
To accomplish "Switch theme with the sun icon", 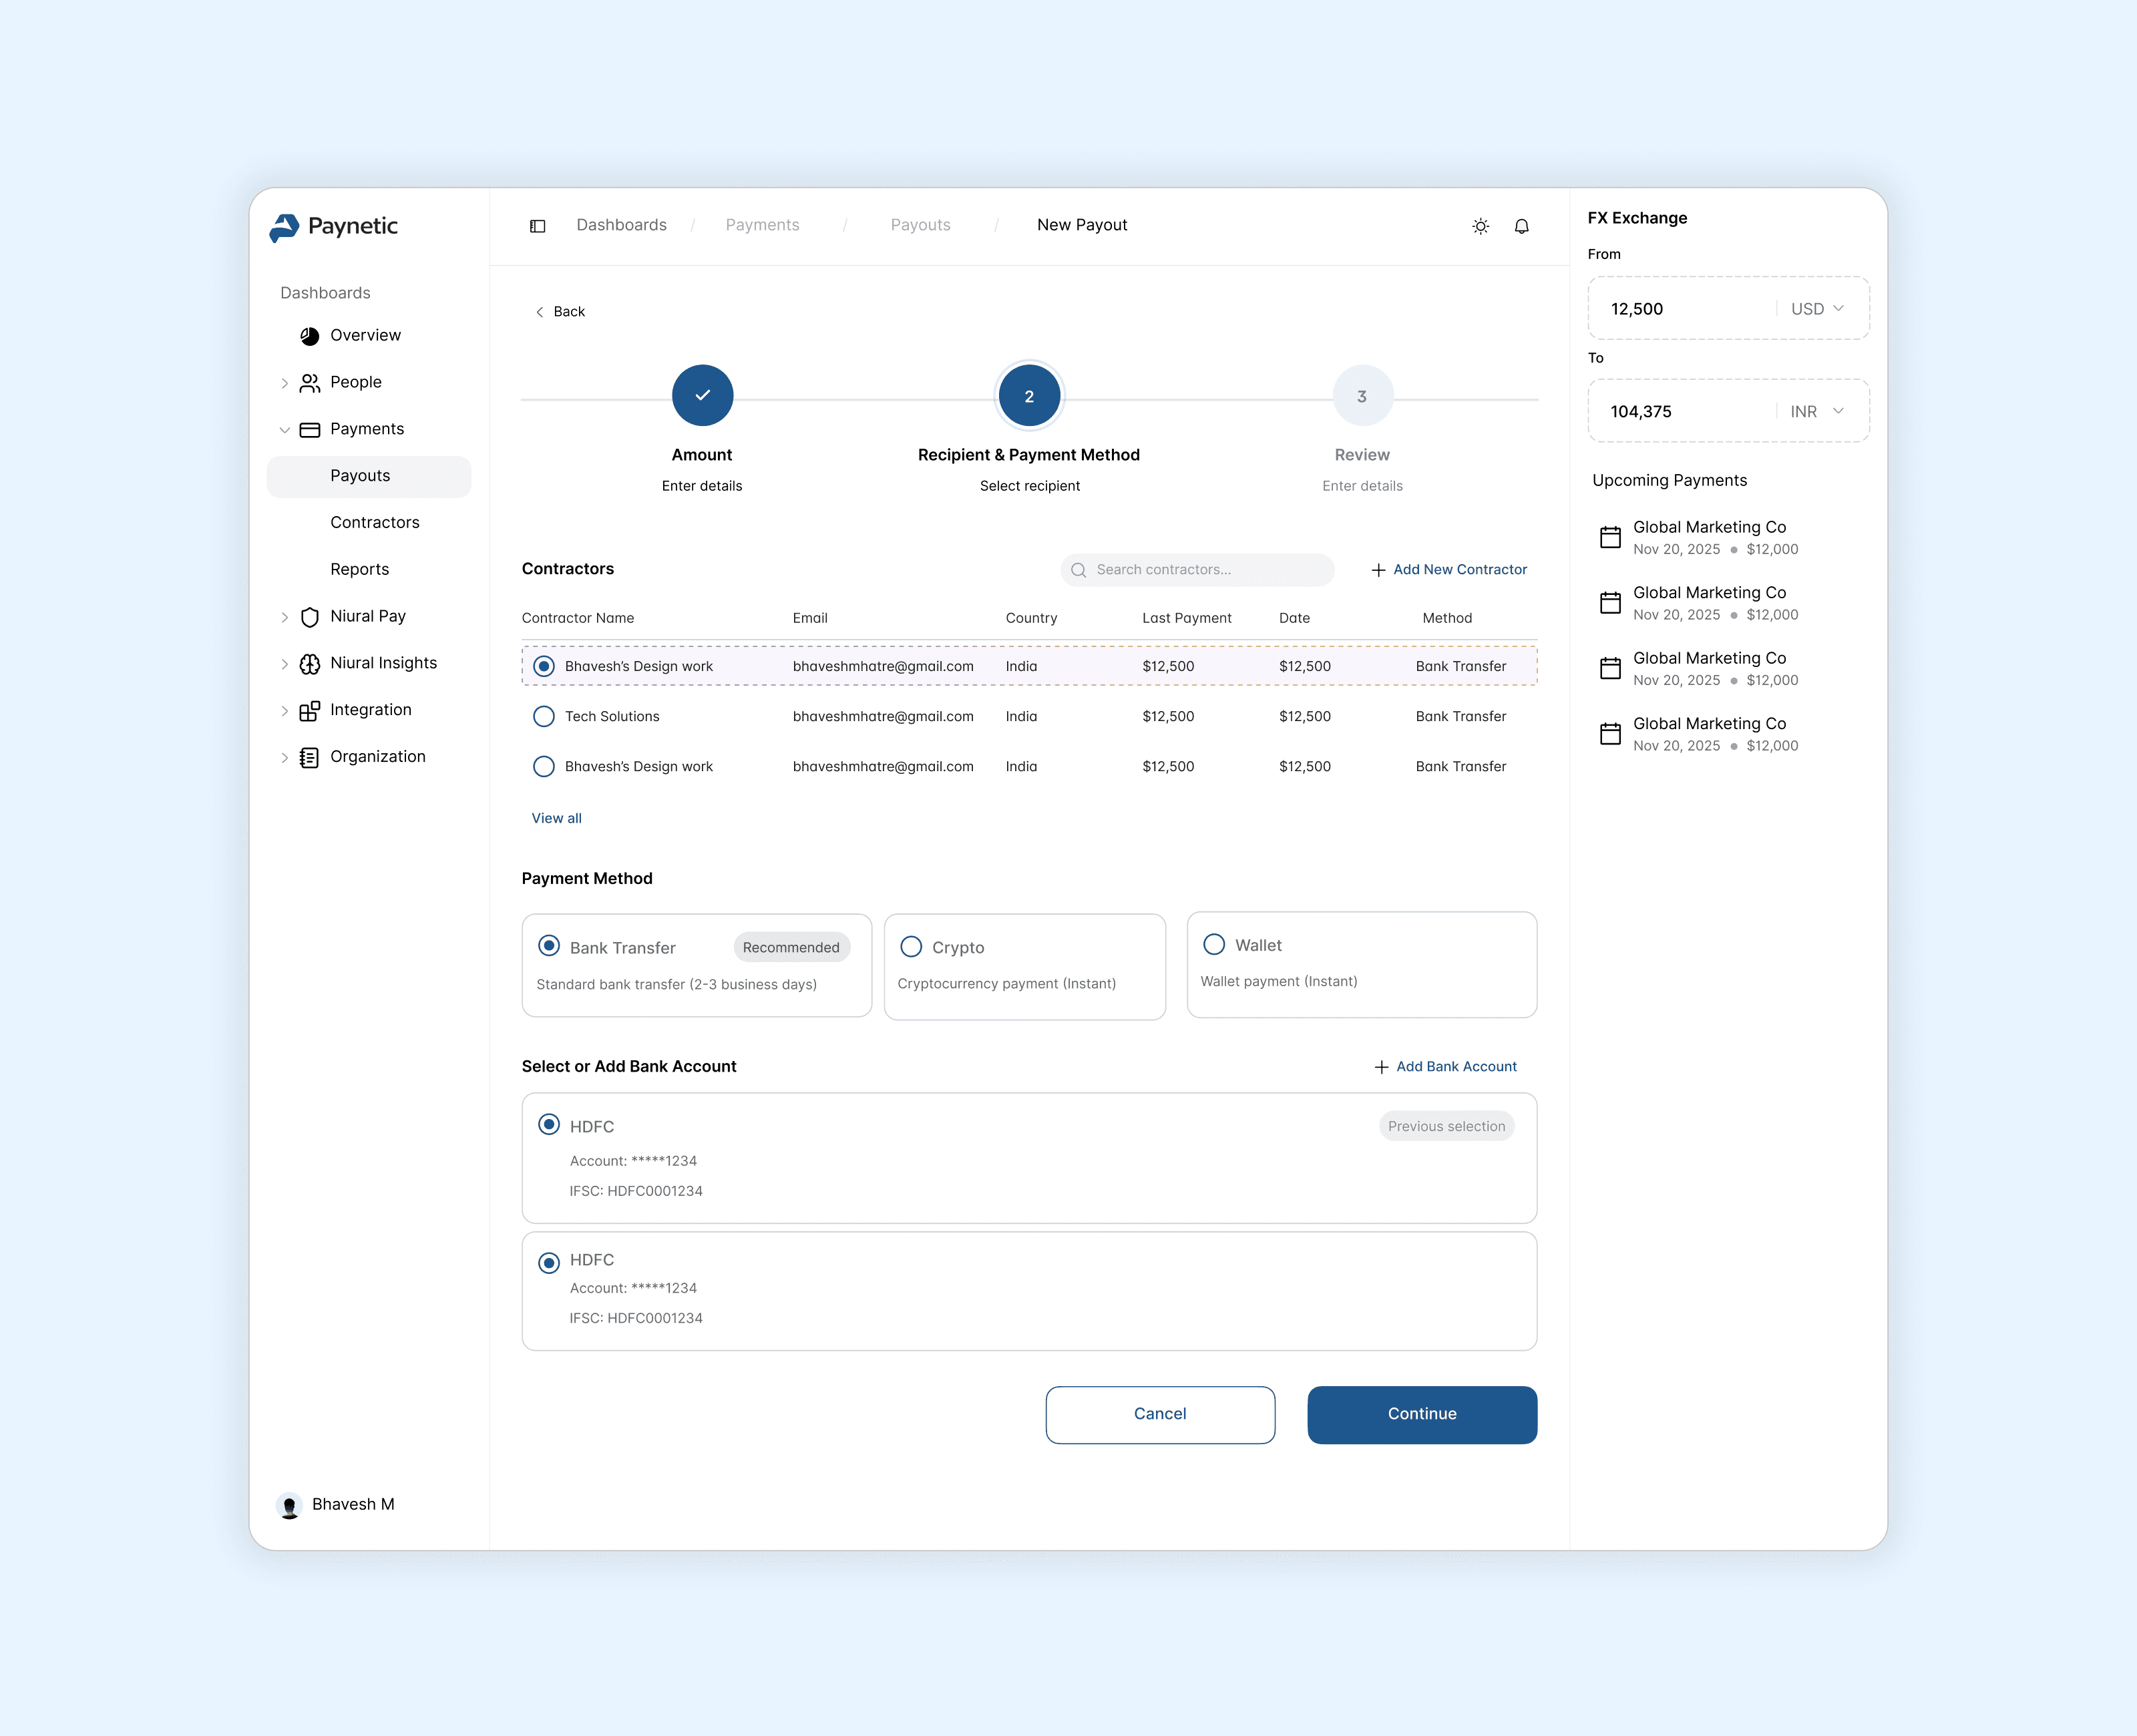I will (1480, 226).
